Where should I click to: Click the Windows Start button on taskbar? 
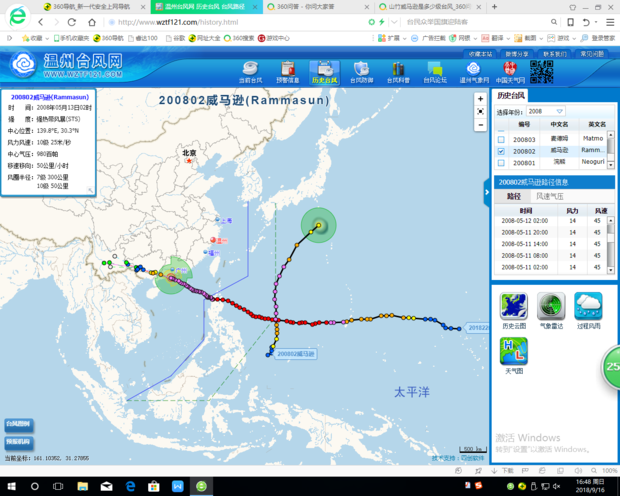8,487
